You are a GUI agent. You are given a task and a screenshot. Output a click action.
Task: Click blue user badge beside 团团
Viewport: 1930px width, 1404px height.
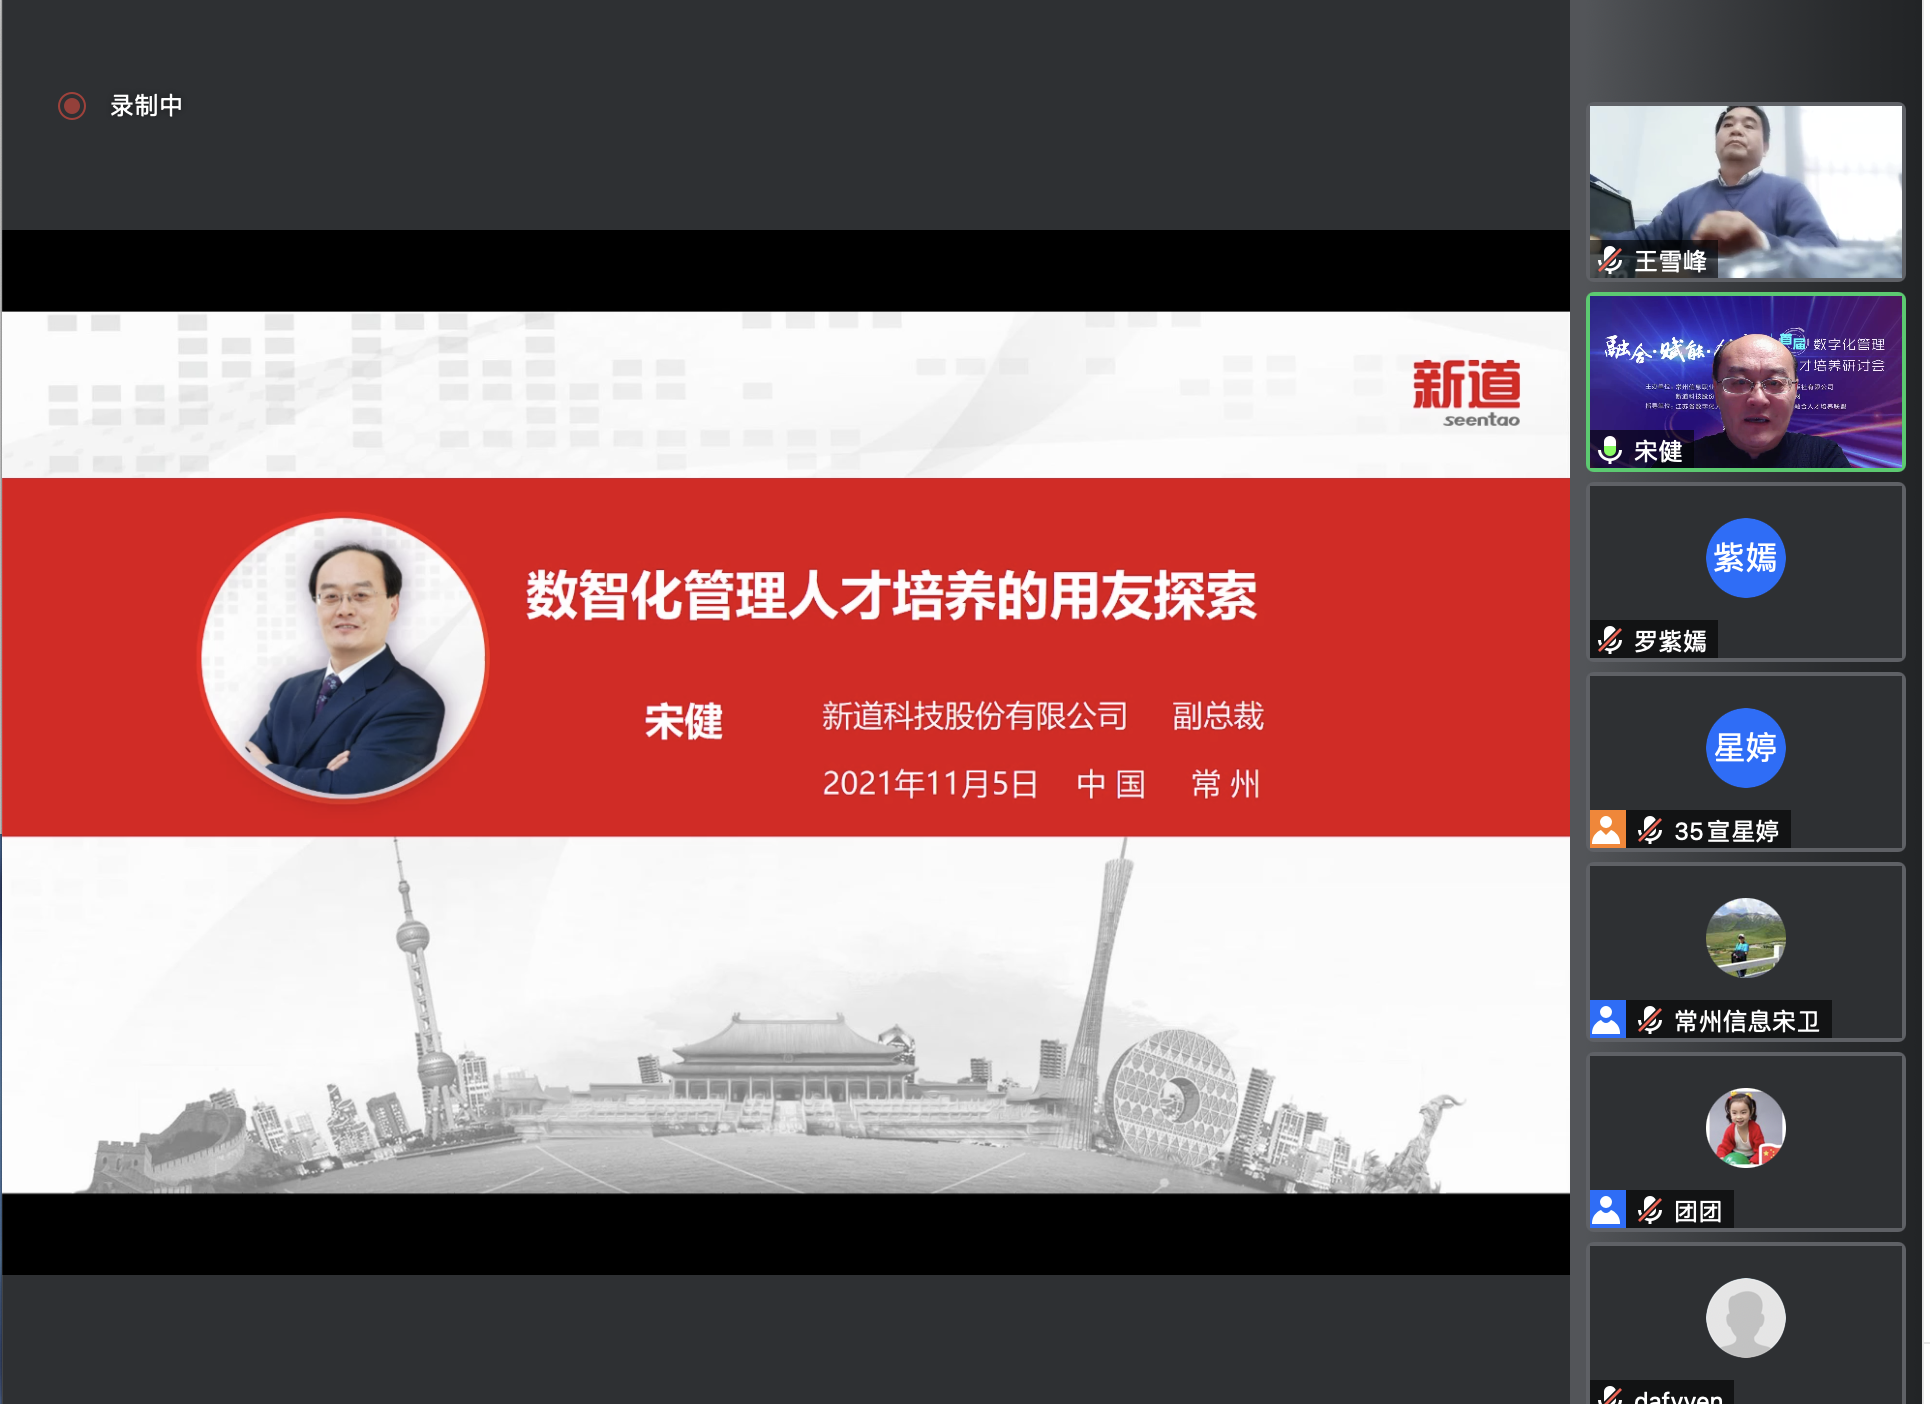[1607, 1210]
